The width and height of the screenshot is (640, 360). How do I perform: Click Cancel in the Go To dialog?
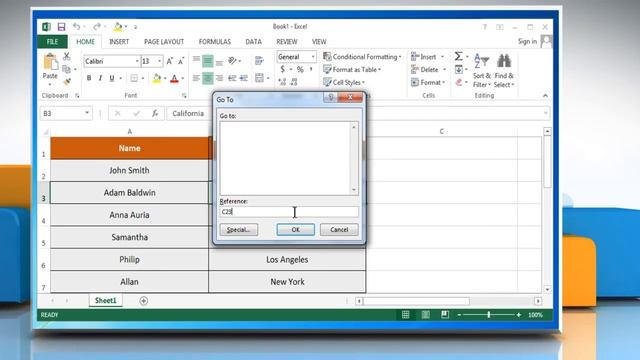pyautogui.click(x=339, y=230)
